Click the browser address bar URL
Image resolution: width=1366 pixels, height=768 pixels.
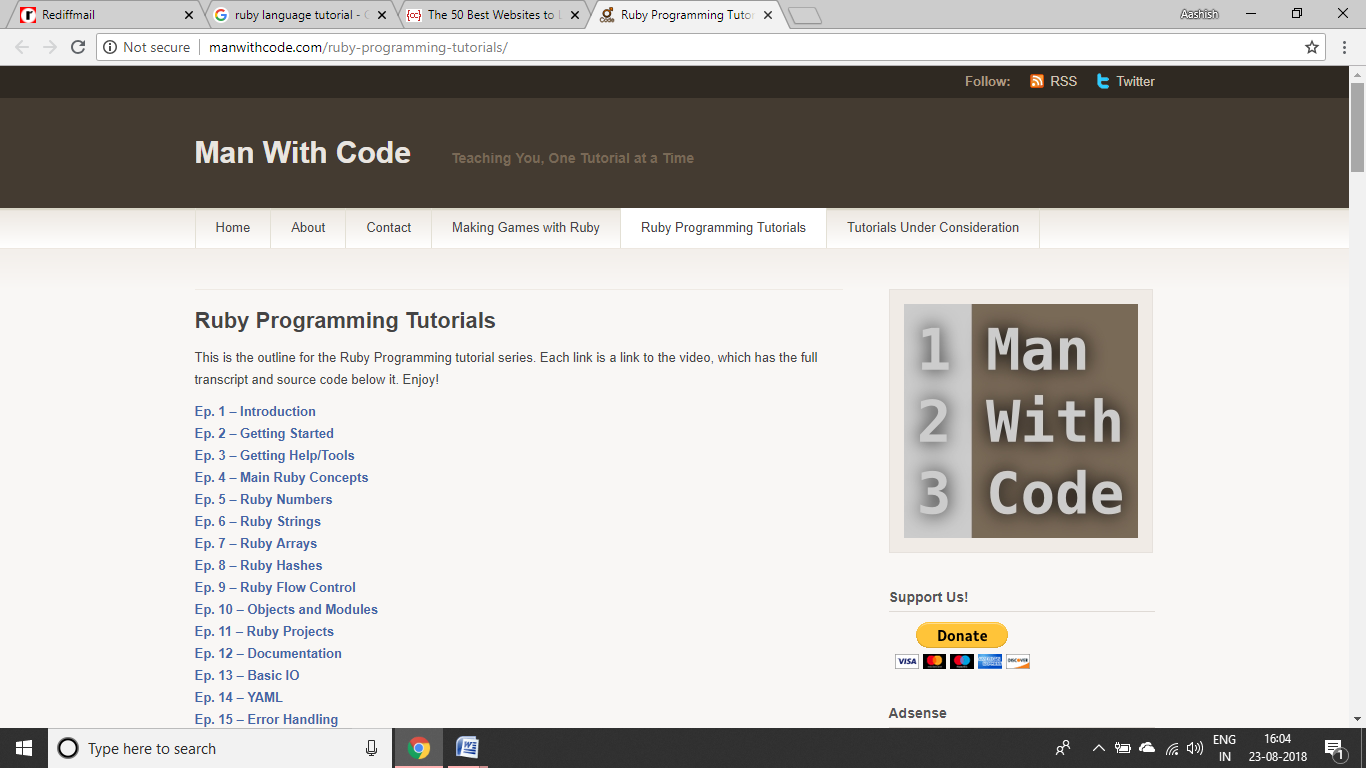click(x=358, y=47)
